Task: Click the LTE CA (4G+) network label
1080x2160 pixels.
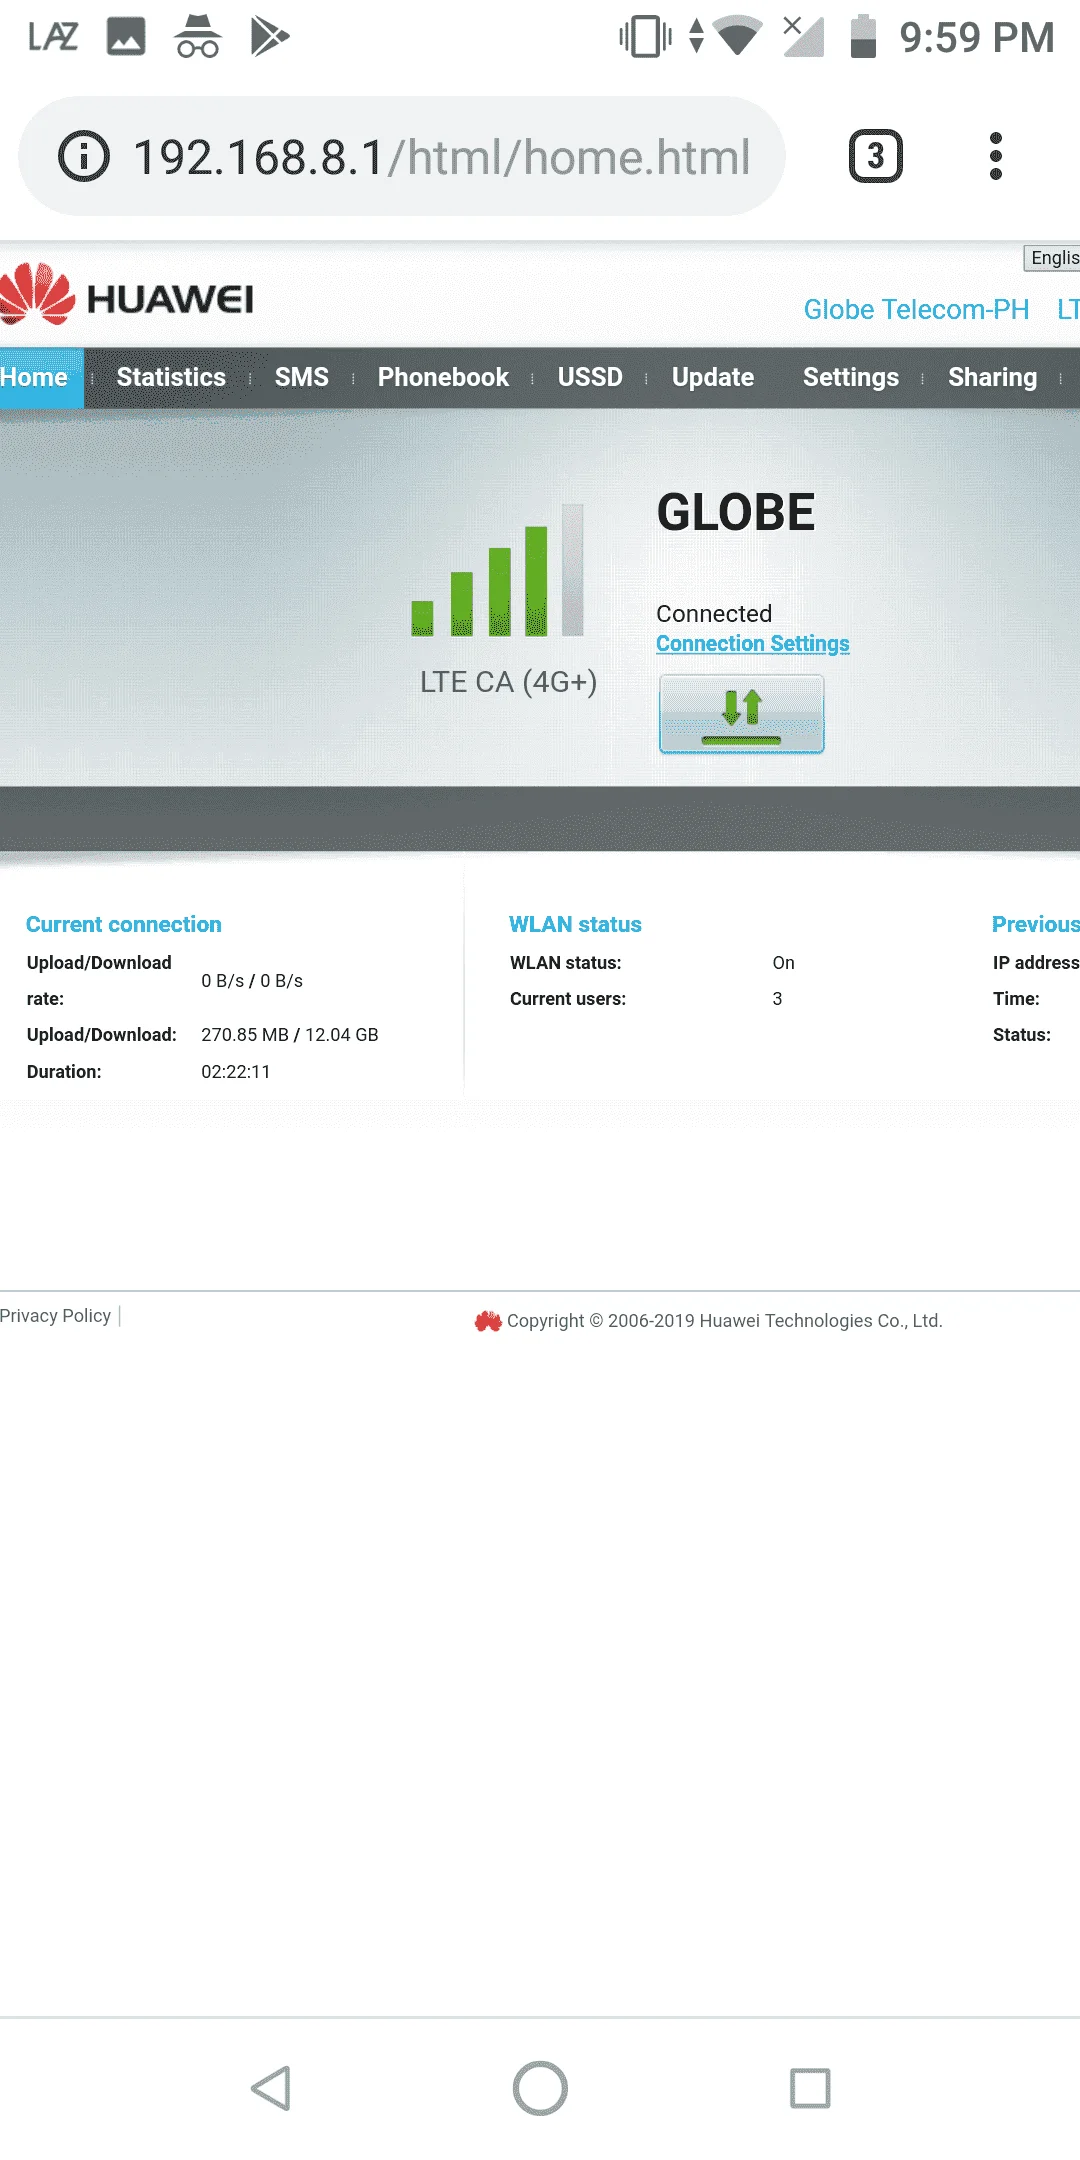Action: tap(508, 682)
